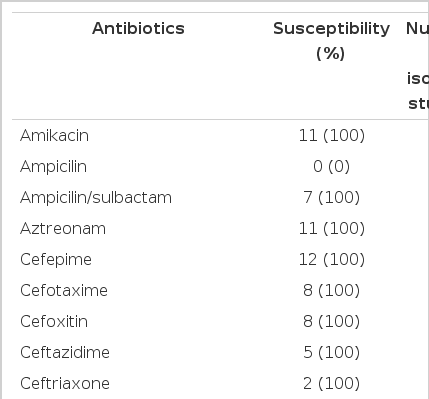Click the Ampicilin/sulbactam antibiotic name

96,198
